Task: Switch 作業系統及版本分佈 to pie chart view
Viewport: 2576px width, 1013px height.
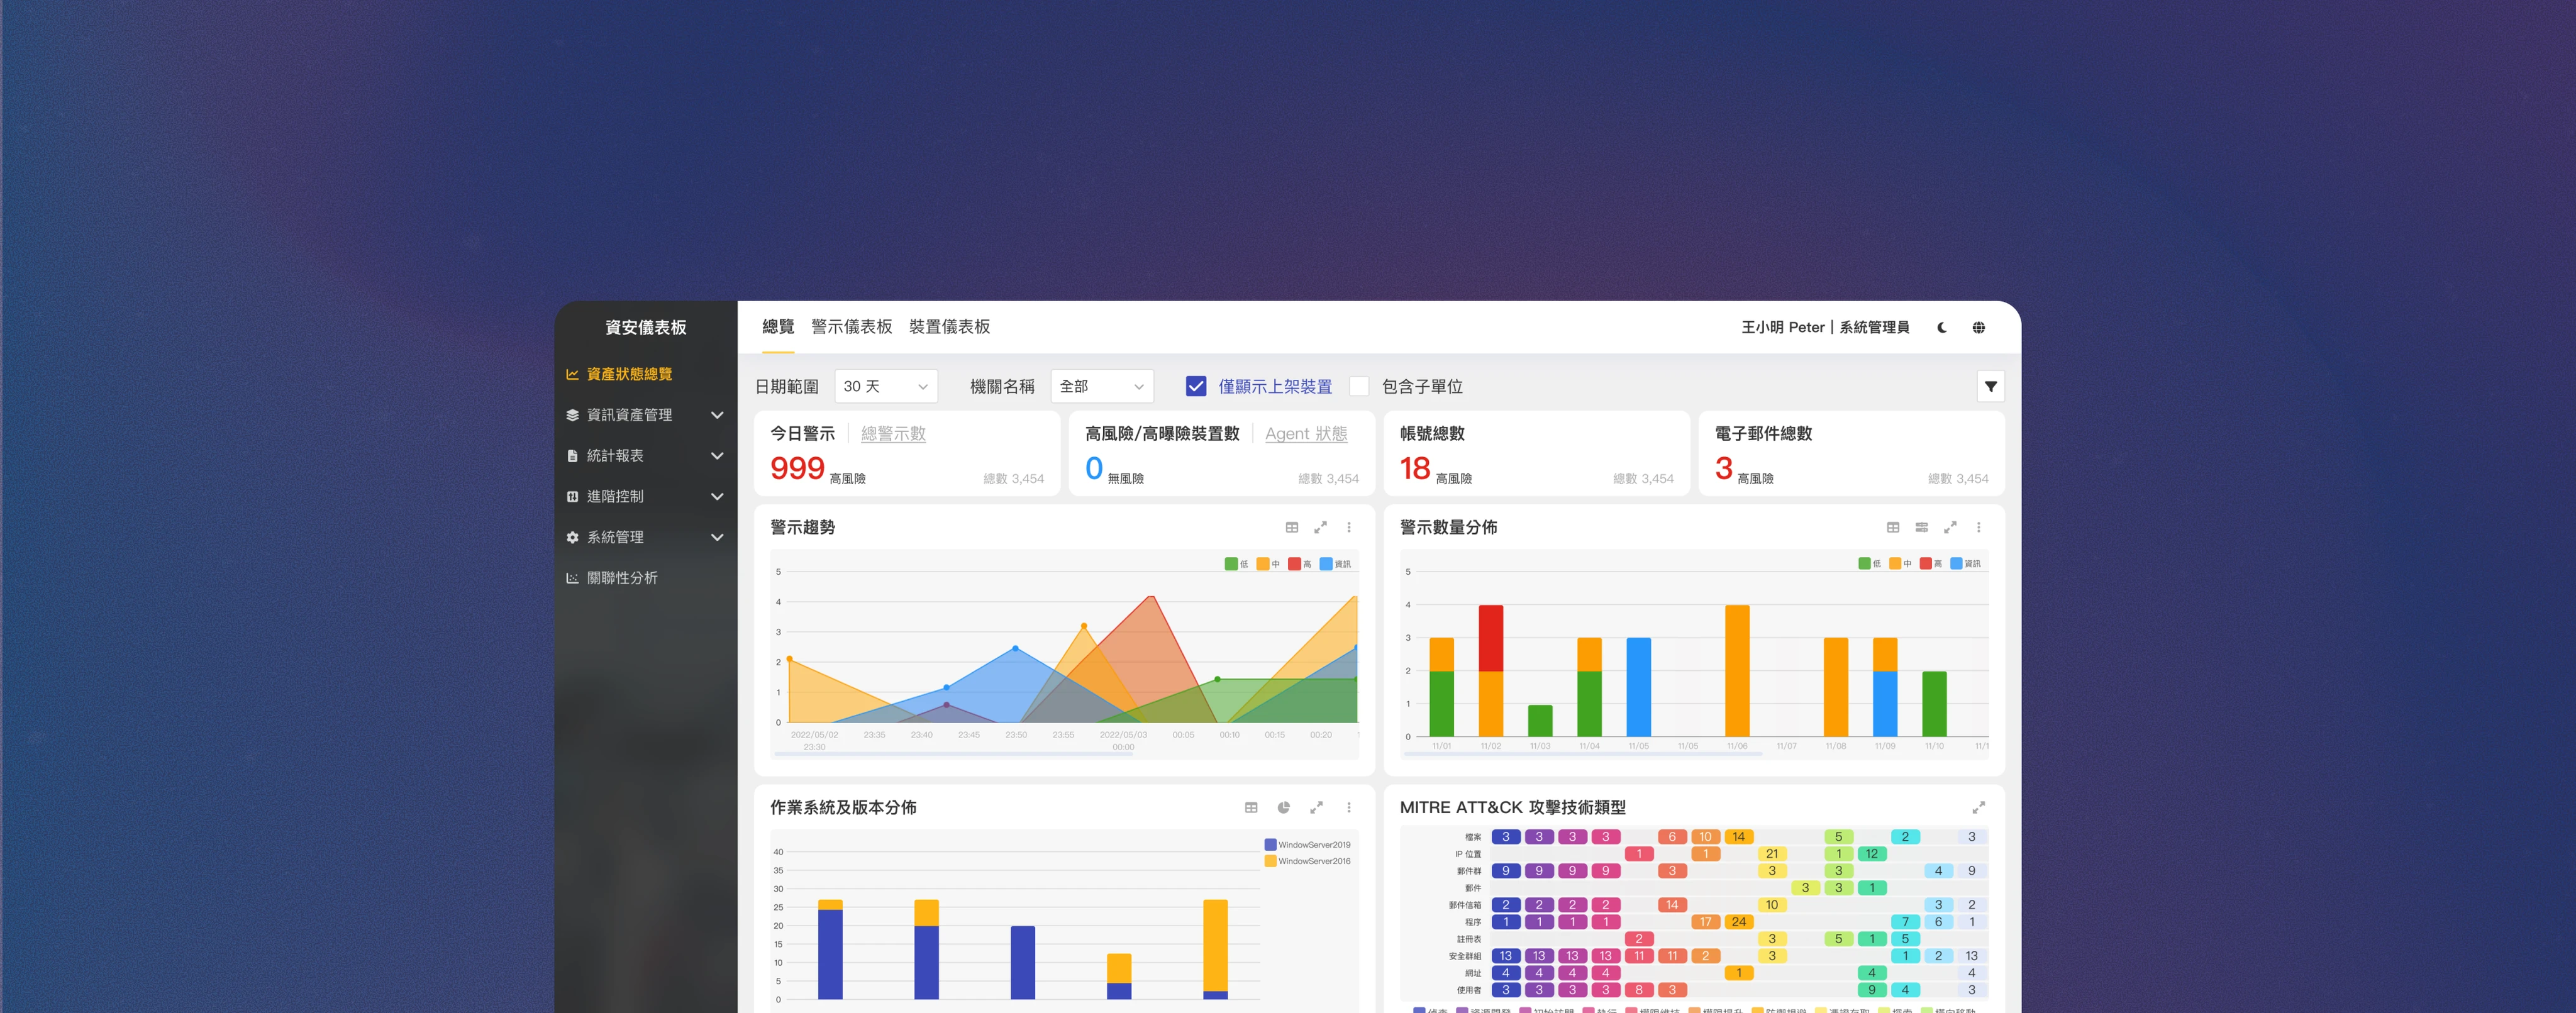Action: [x=1283, y=807]
